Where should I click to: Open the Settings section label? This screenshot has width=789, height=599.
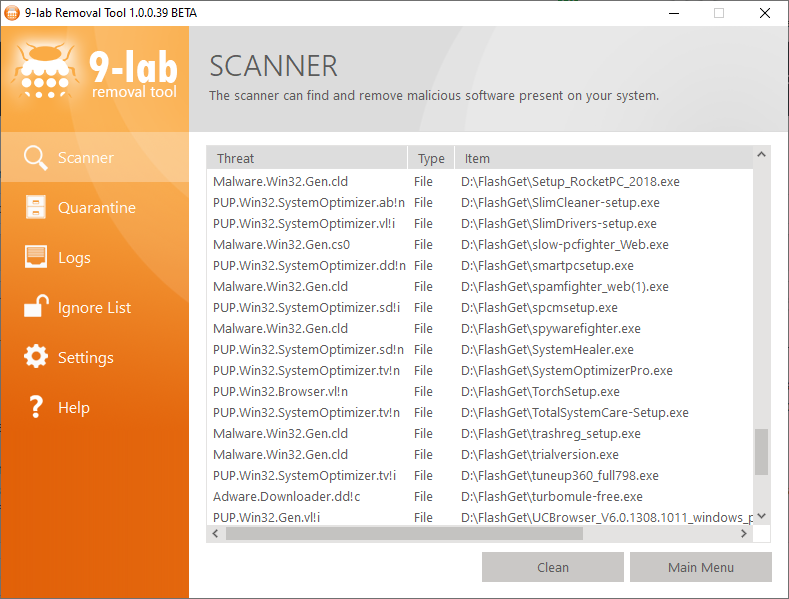click(x=86, y=357)
